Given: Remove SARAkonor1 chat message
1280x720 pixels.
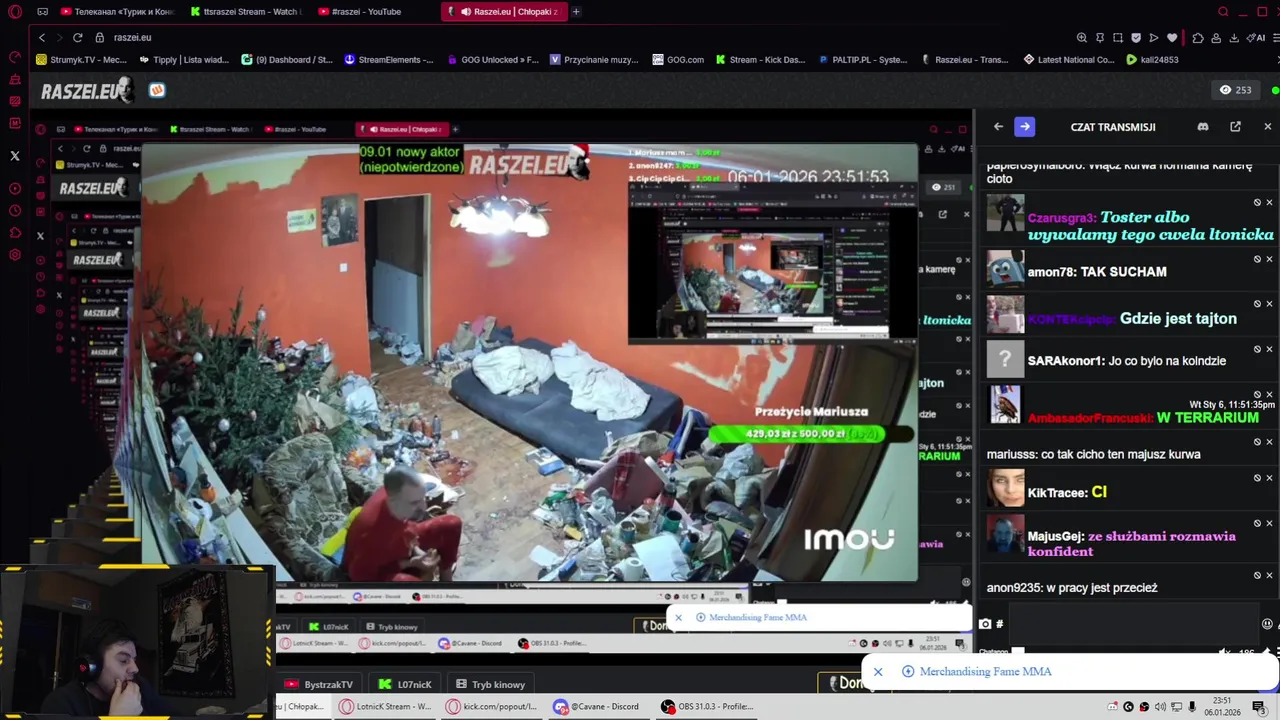Looking at the screenshot, I should [1269, 349].
